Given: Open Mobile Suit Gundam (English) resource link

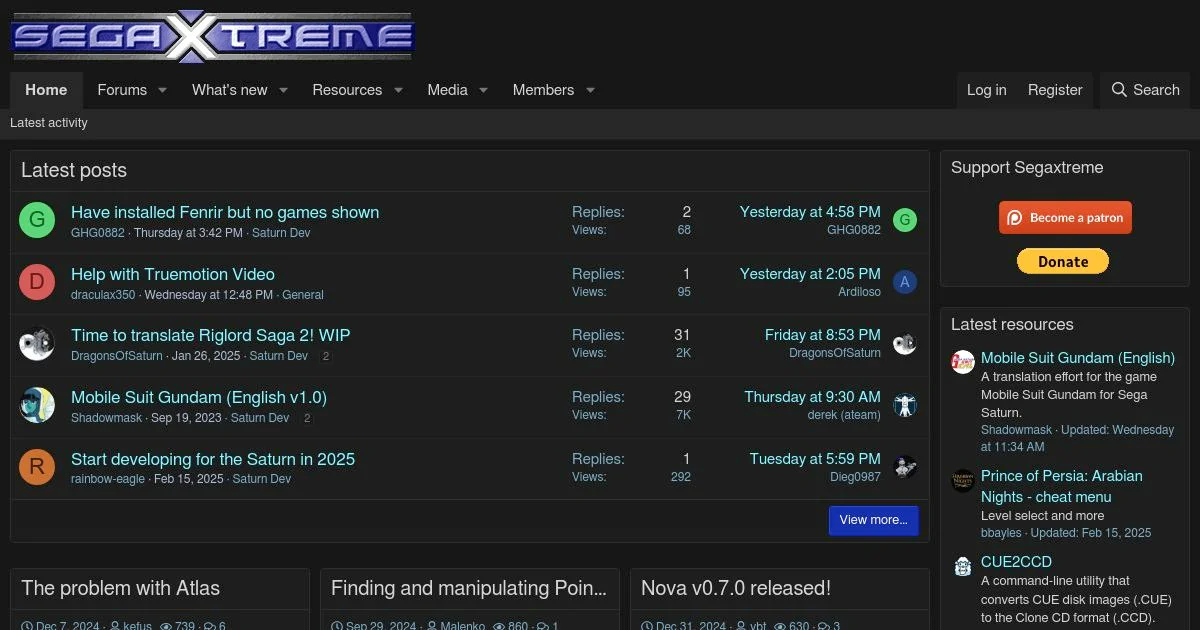Looking at the screenshot, I should click(x=1078, y=357).
